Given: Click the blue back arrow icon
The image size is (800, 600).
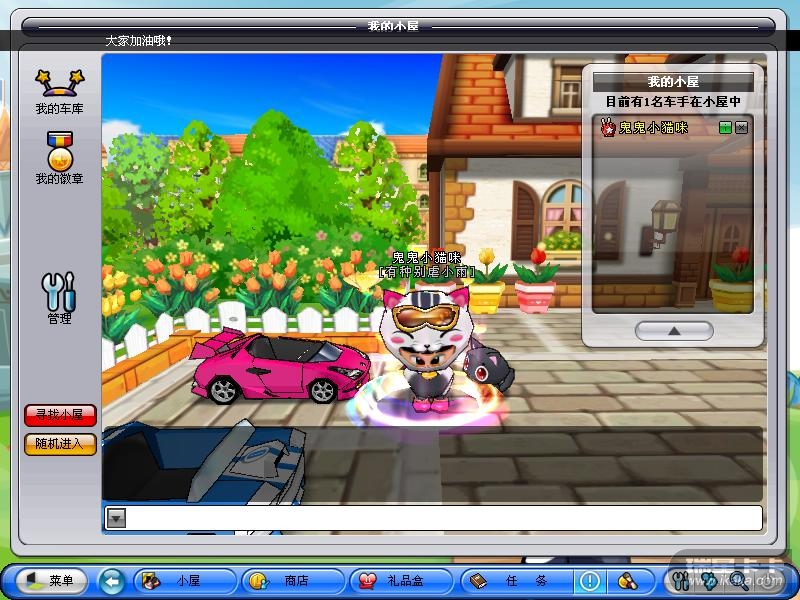Looking at the screenshot, I should [x=111, y=581].
